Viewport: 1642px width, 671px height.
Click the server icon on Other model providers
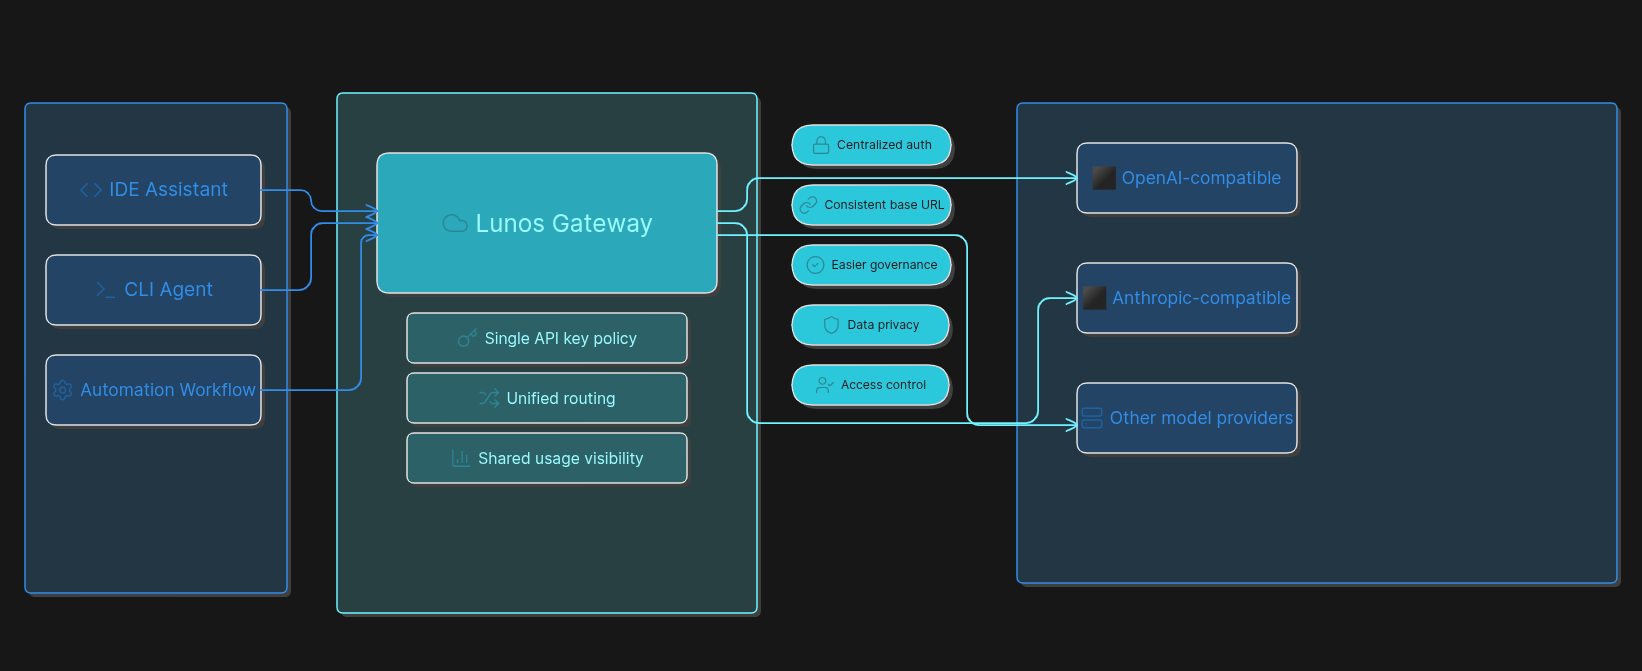(x=1092, y=418)
